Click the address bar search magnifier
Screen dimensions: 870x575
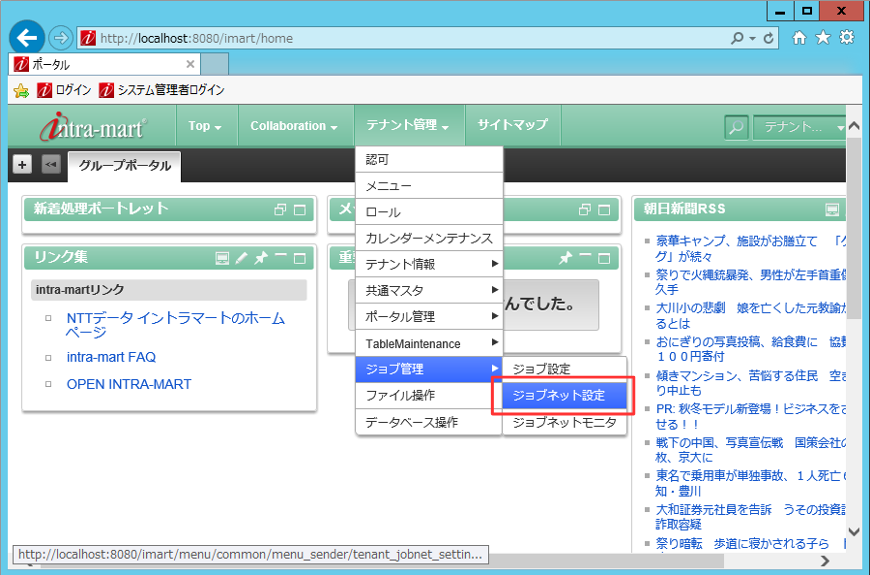737,38
